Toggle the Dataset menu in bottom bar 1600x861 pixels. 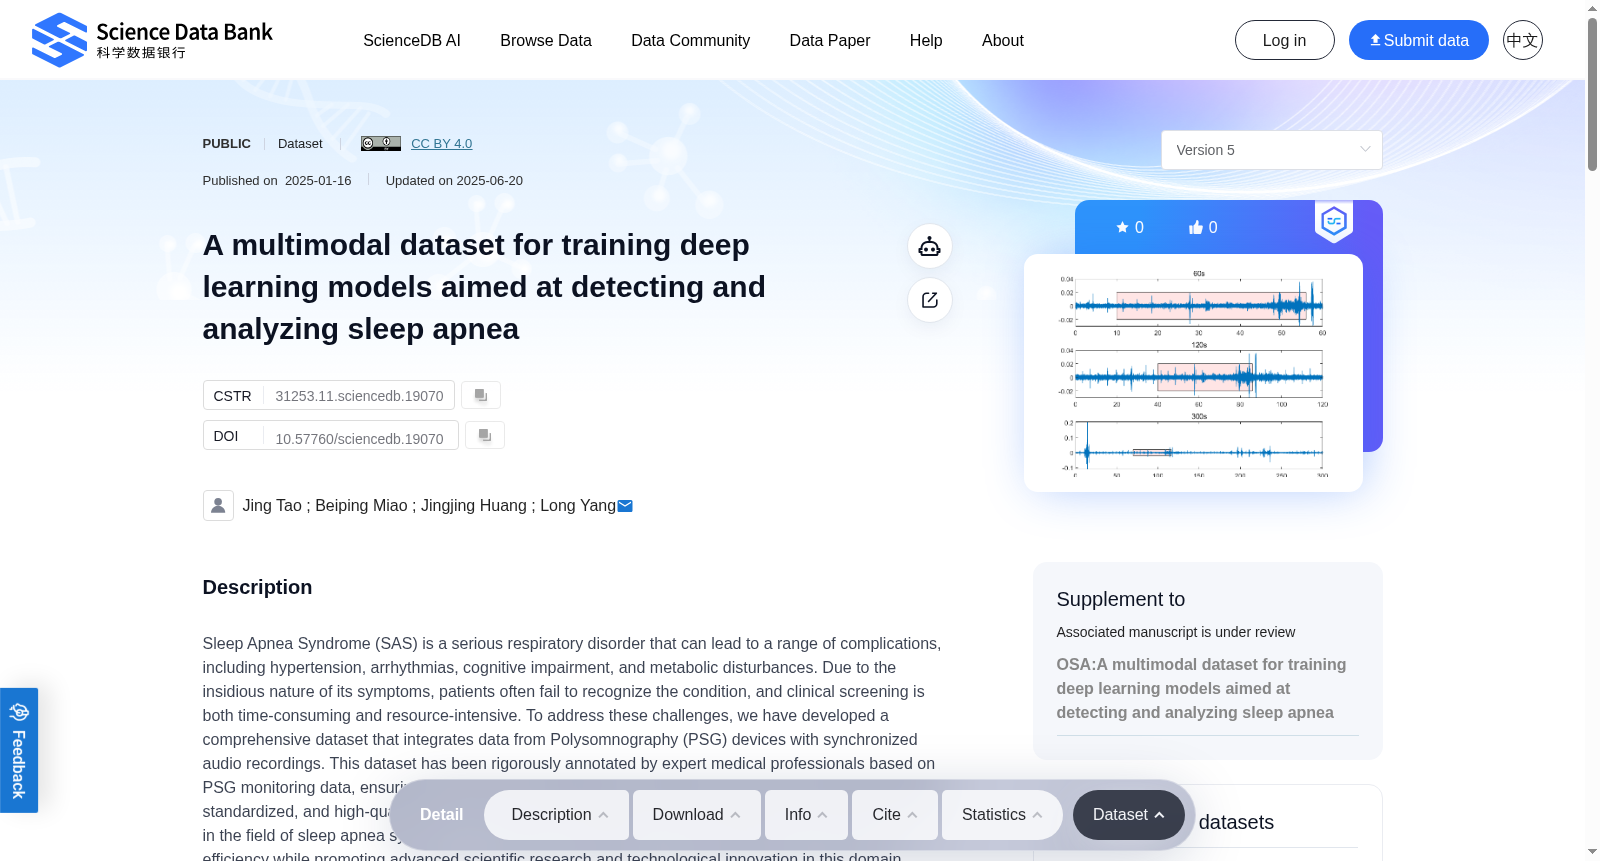[1129, 815]
